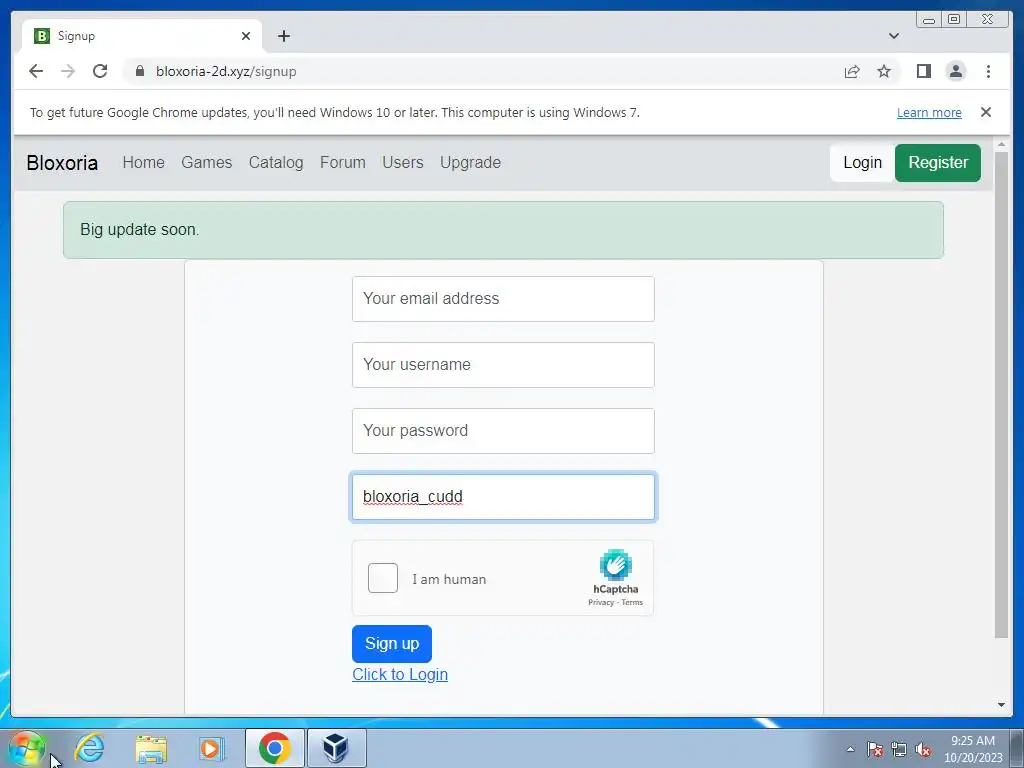Bookmark this page with the star

pos(884,71)
